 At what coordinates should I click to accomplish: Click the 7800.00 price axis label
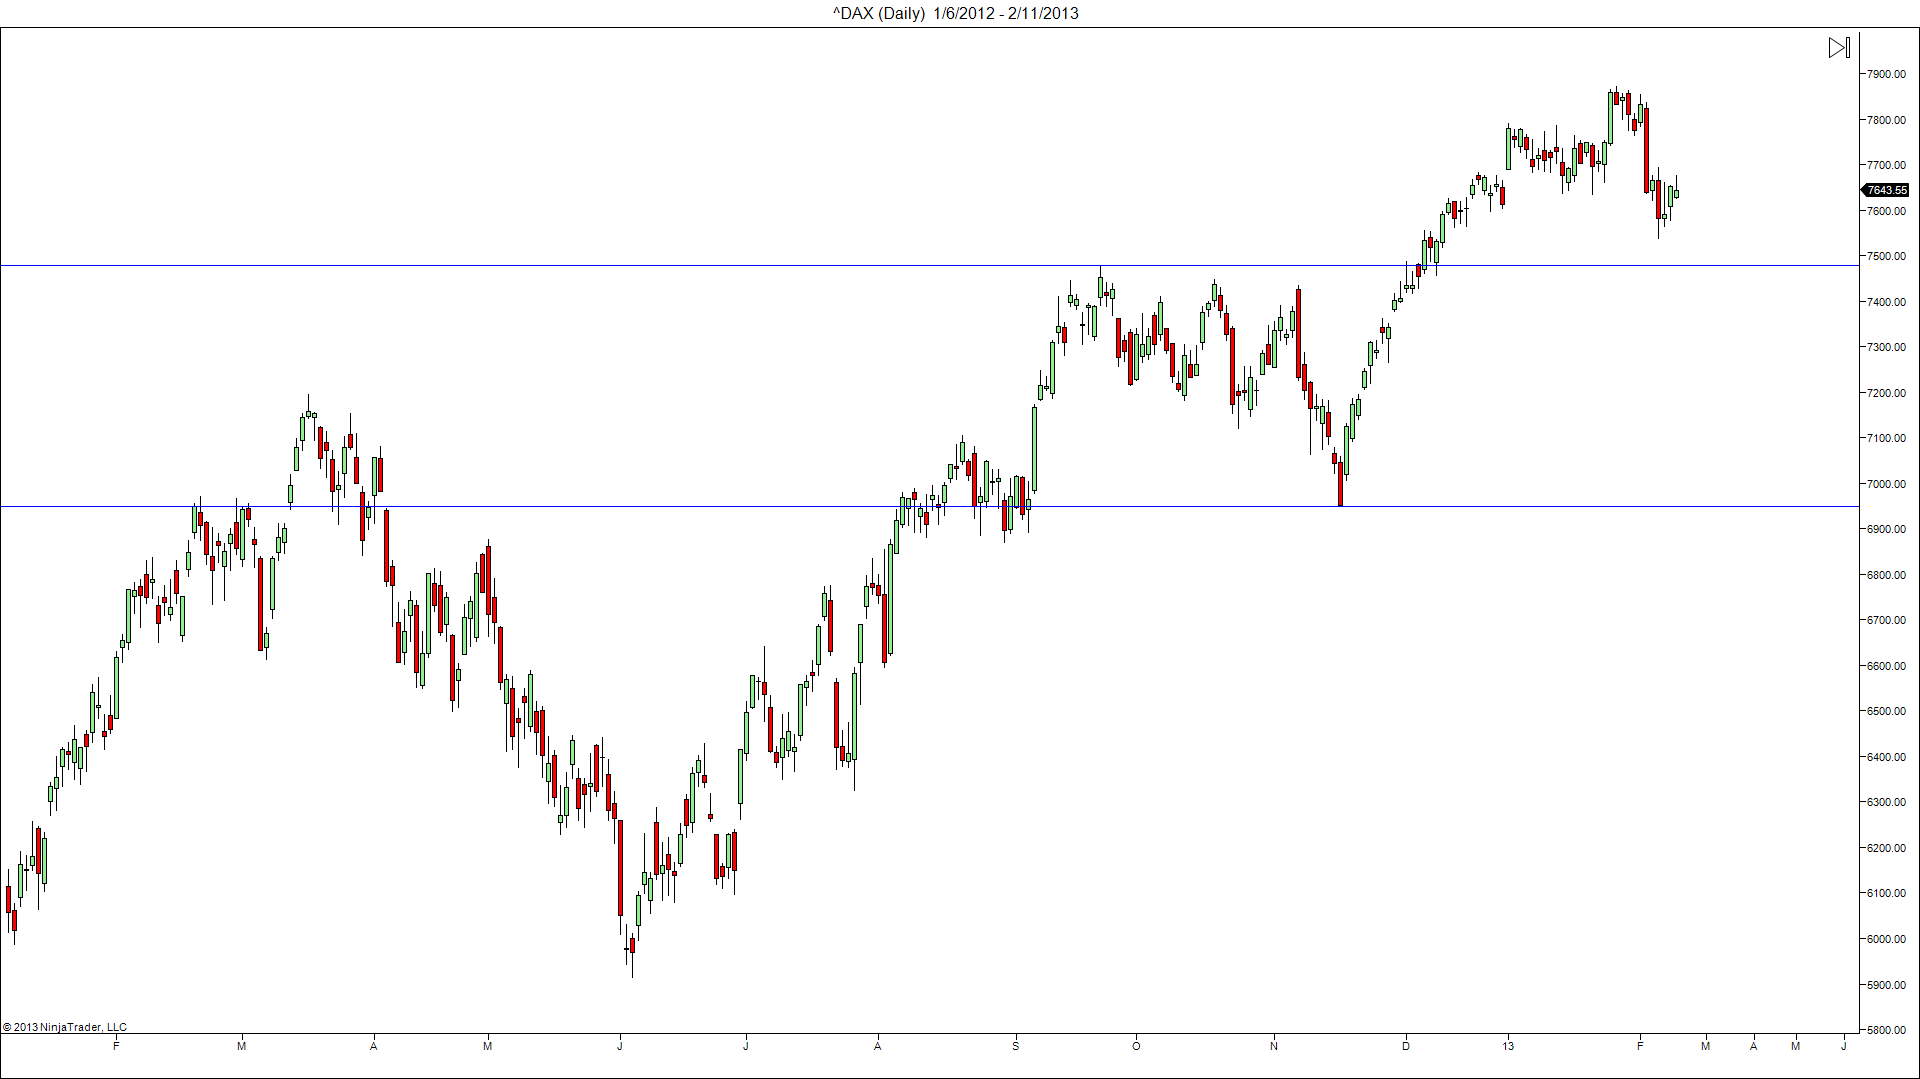pyautogui.click(x=1886, y=120)
